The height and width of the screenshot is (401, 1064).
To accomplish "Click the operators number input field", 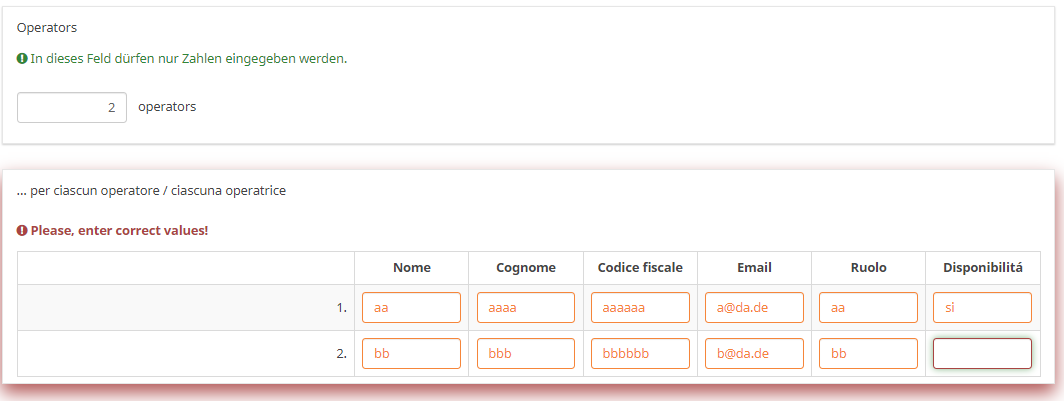I will 72,107.
